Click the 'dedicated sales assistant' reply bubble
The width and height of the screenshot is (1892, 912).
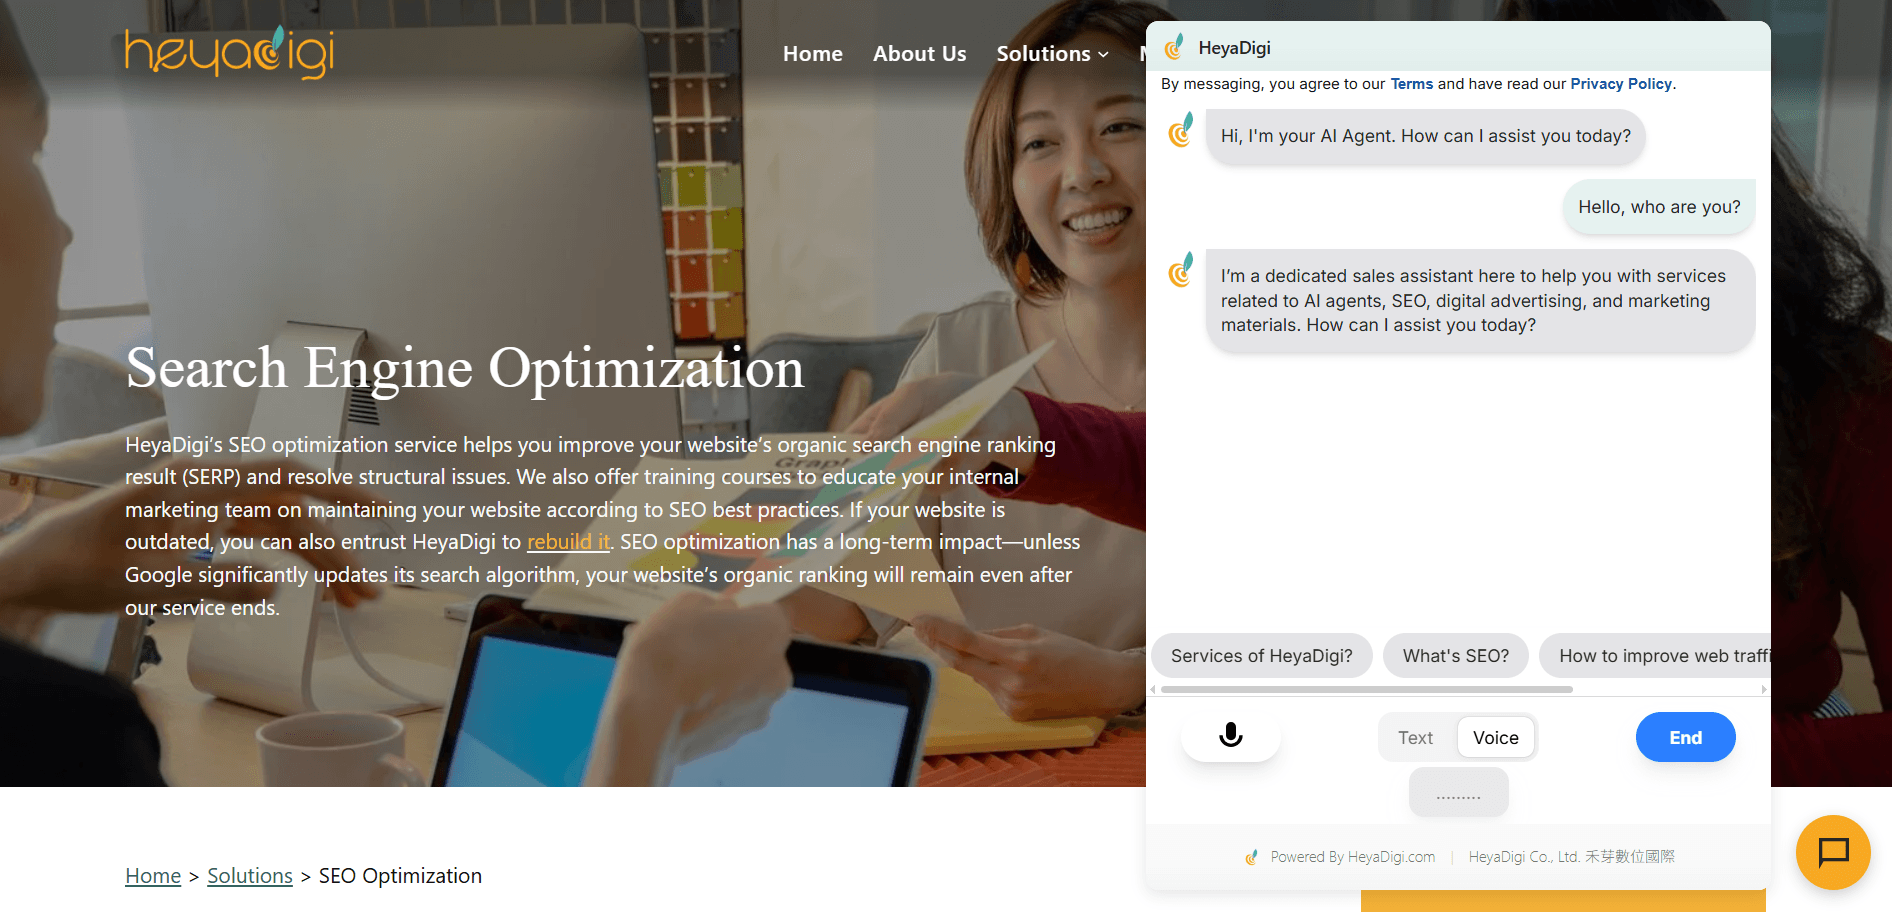pyautogui.click(x=1480, y=300)
